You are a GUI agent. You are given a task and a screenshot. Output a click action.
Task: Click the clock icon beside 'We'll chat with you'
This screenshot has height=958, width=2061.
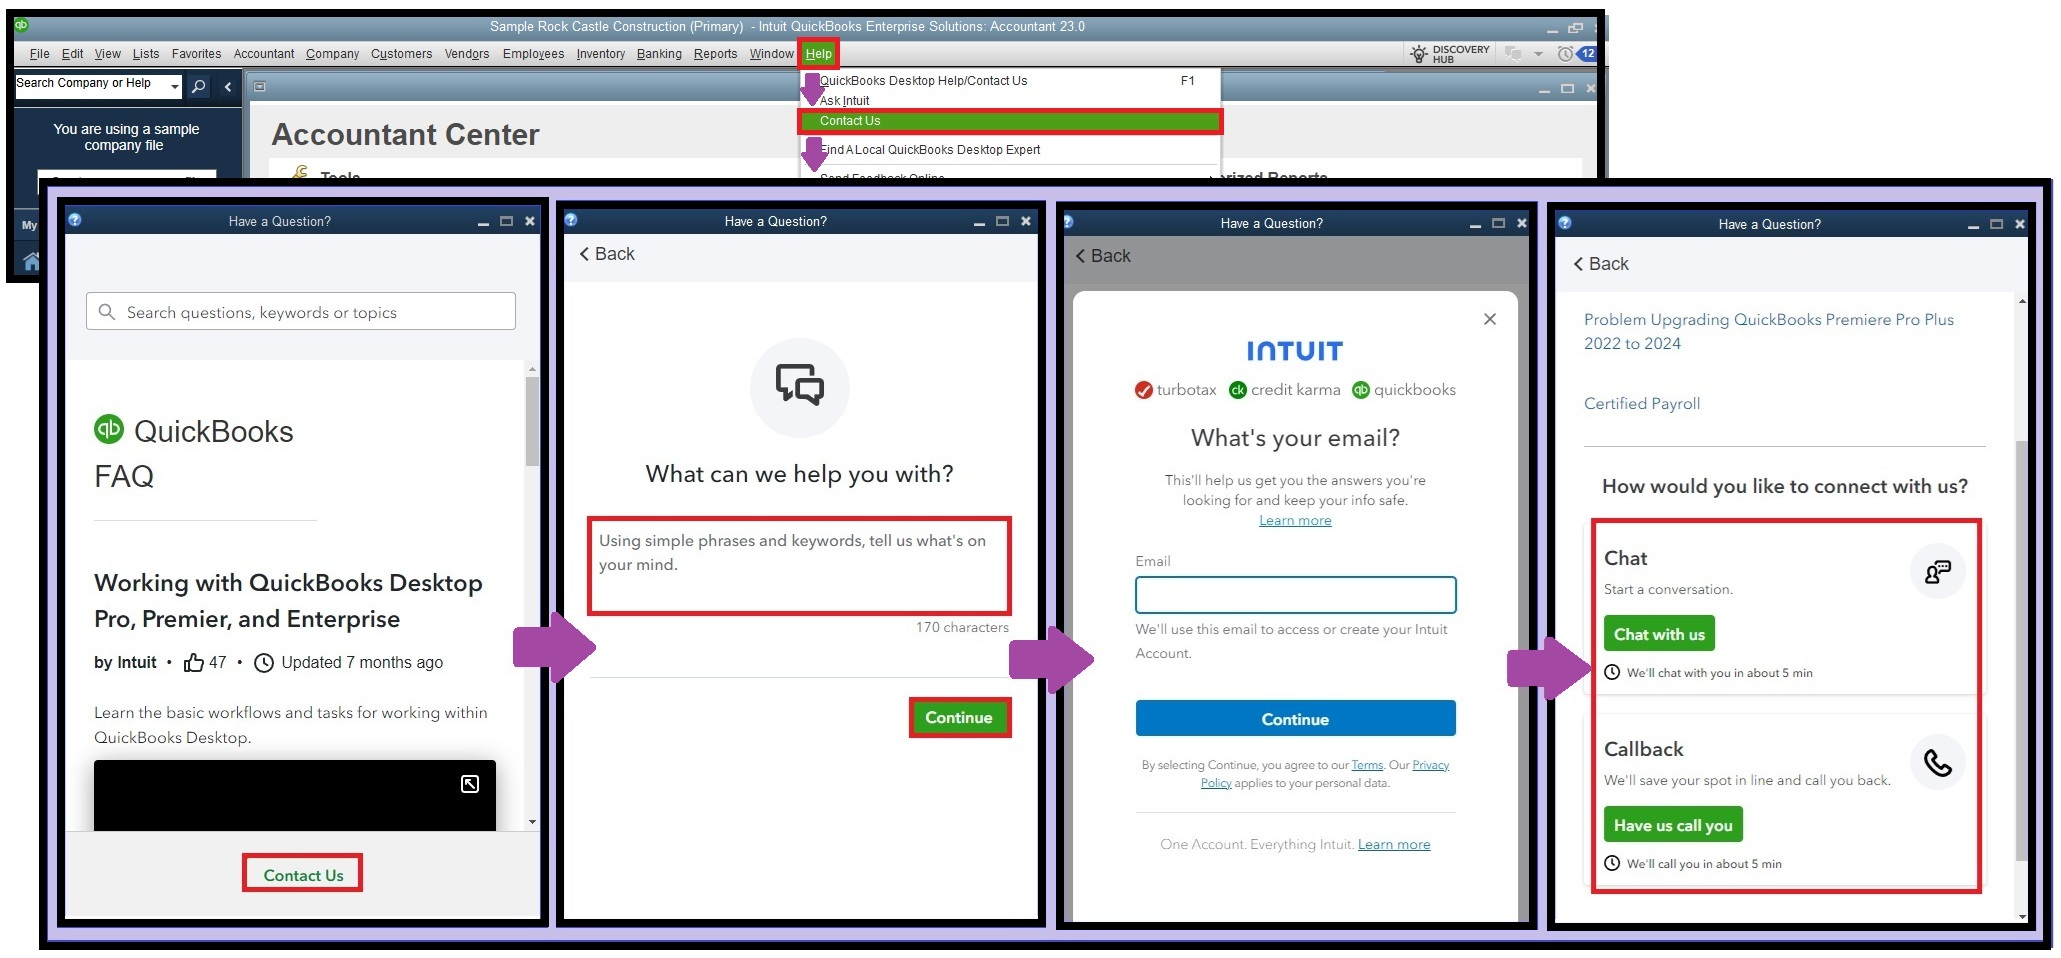[x=1612, y=673]
